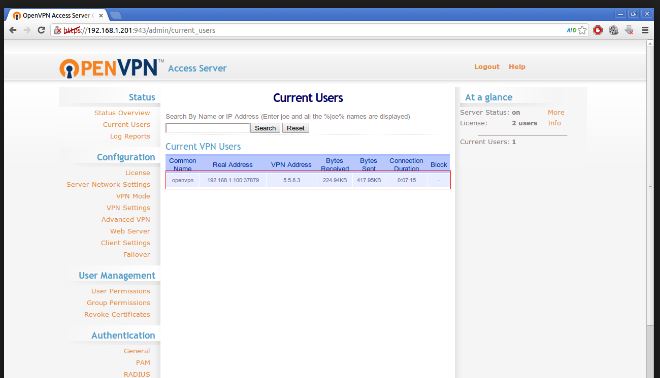The width and height of the screenshot is (660, 378).
Task: Click the VPN address cell of openvpn row
Action: point(291,180)
